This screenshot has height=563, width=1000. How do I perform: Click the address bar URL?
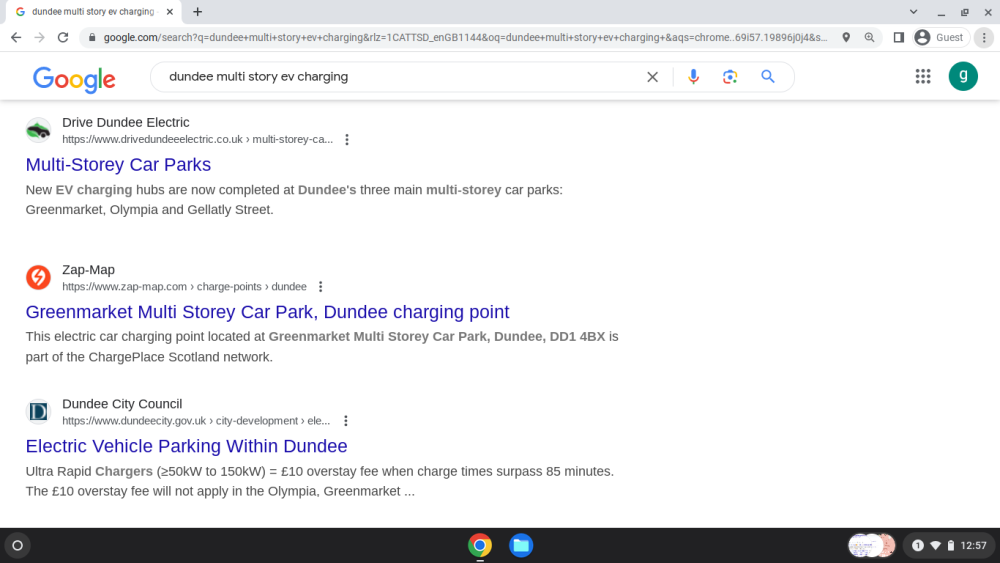(466, 38)
